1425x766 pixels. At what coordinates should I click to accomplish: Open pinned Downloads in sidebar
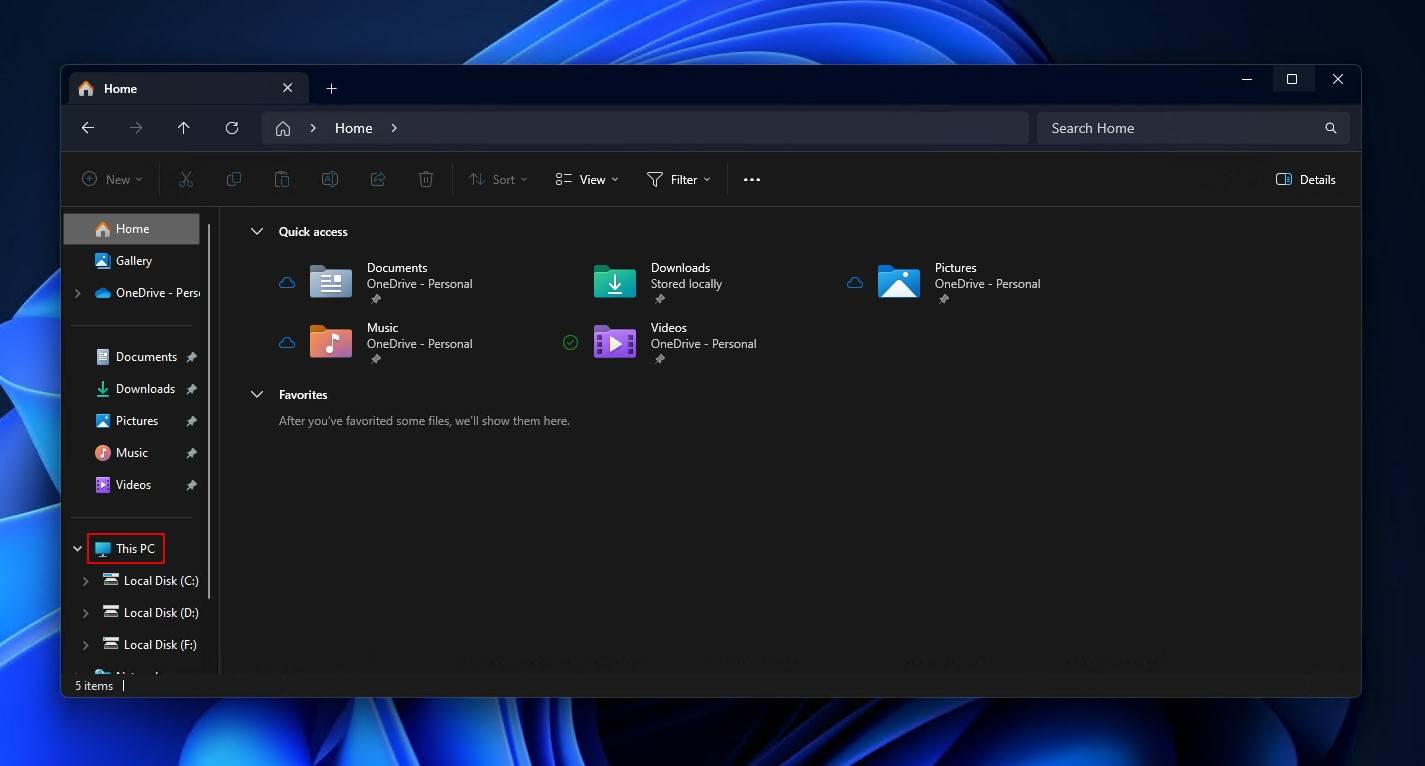(135, 389)
